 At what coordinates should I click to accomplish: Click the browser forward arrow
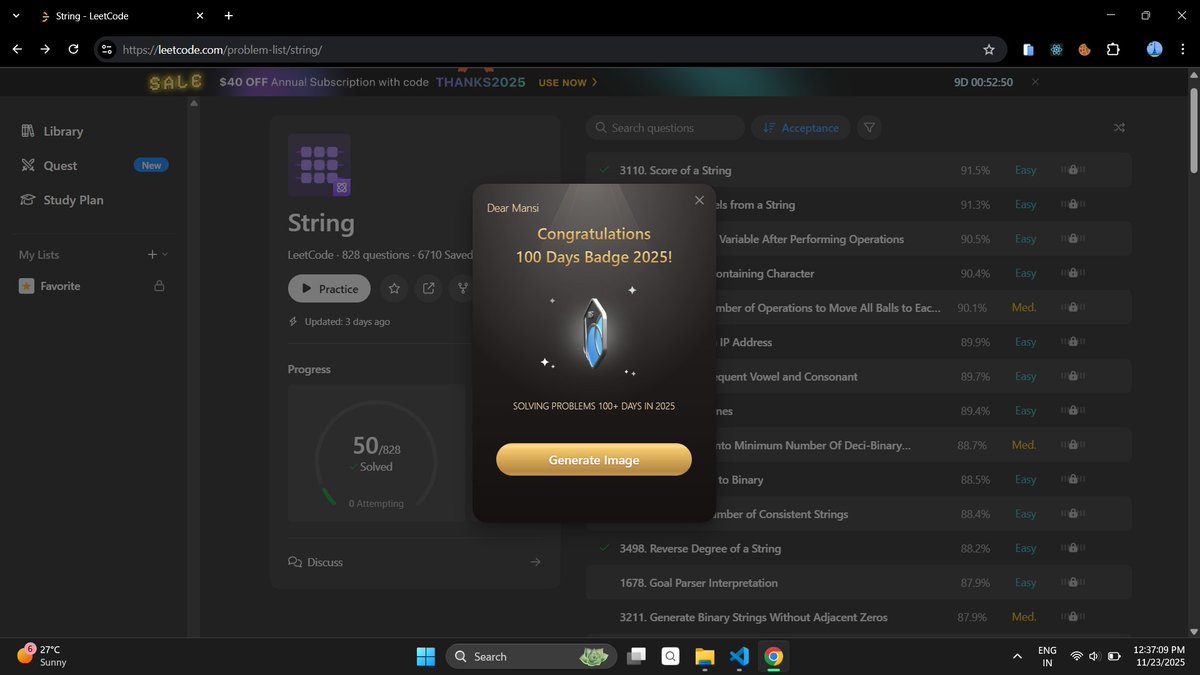45,49
